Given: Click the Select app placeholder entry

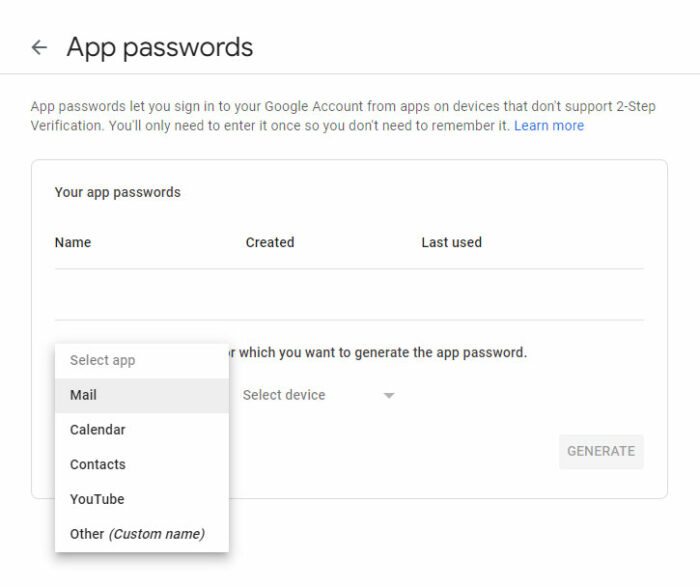Looking at the screenshot, I should (142, 360).
